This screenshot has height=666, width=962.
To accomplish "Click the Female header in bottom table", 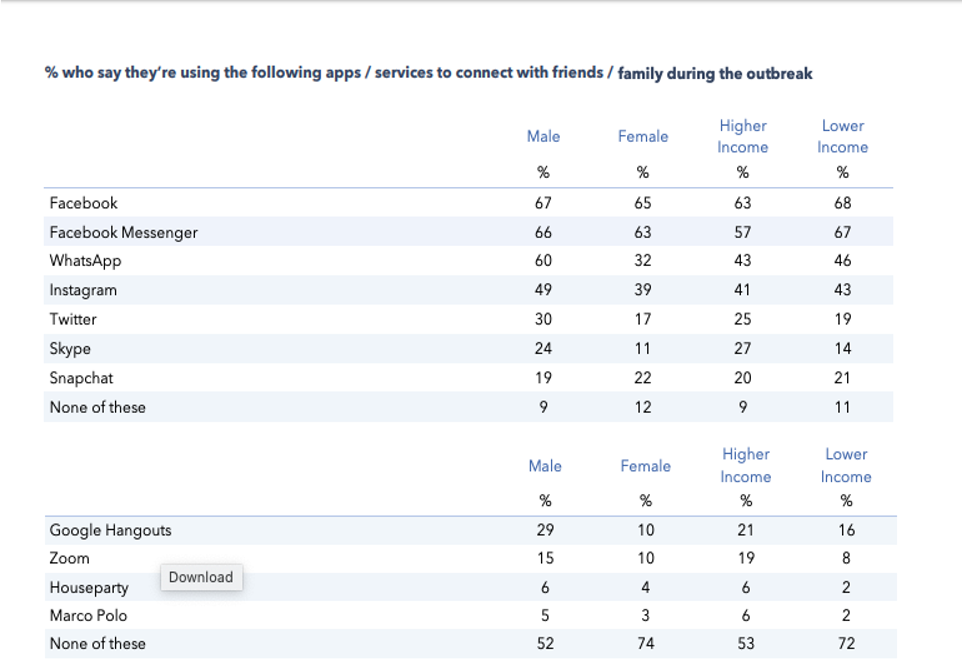I will (x=645, y=466).
